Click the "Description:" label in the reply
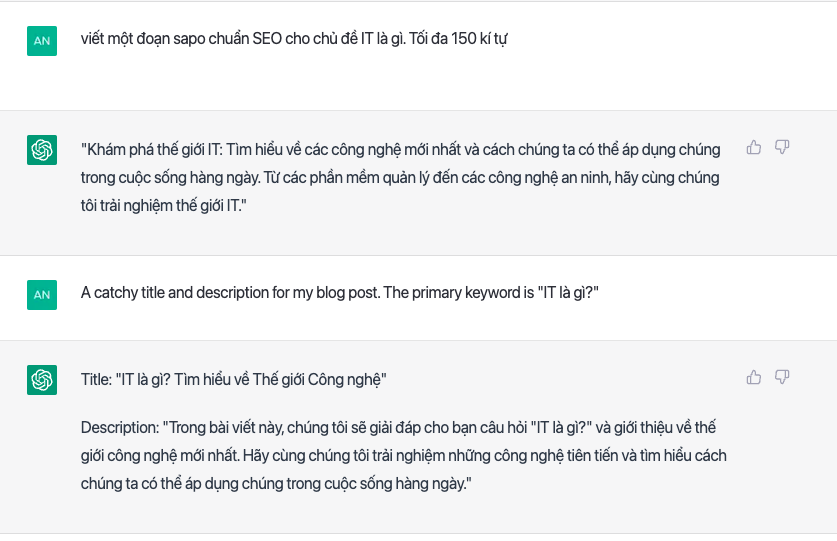Viewport: 837px width, 541px height. pyautogui.click(x=119, y=428)
